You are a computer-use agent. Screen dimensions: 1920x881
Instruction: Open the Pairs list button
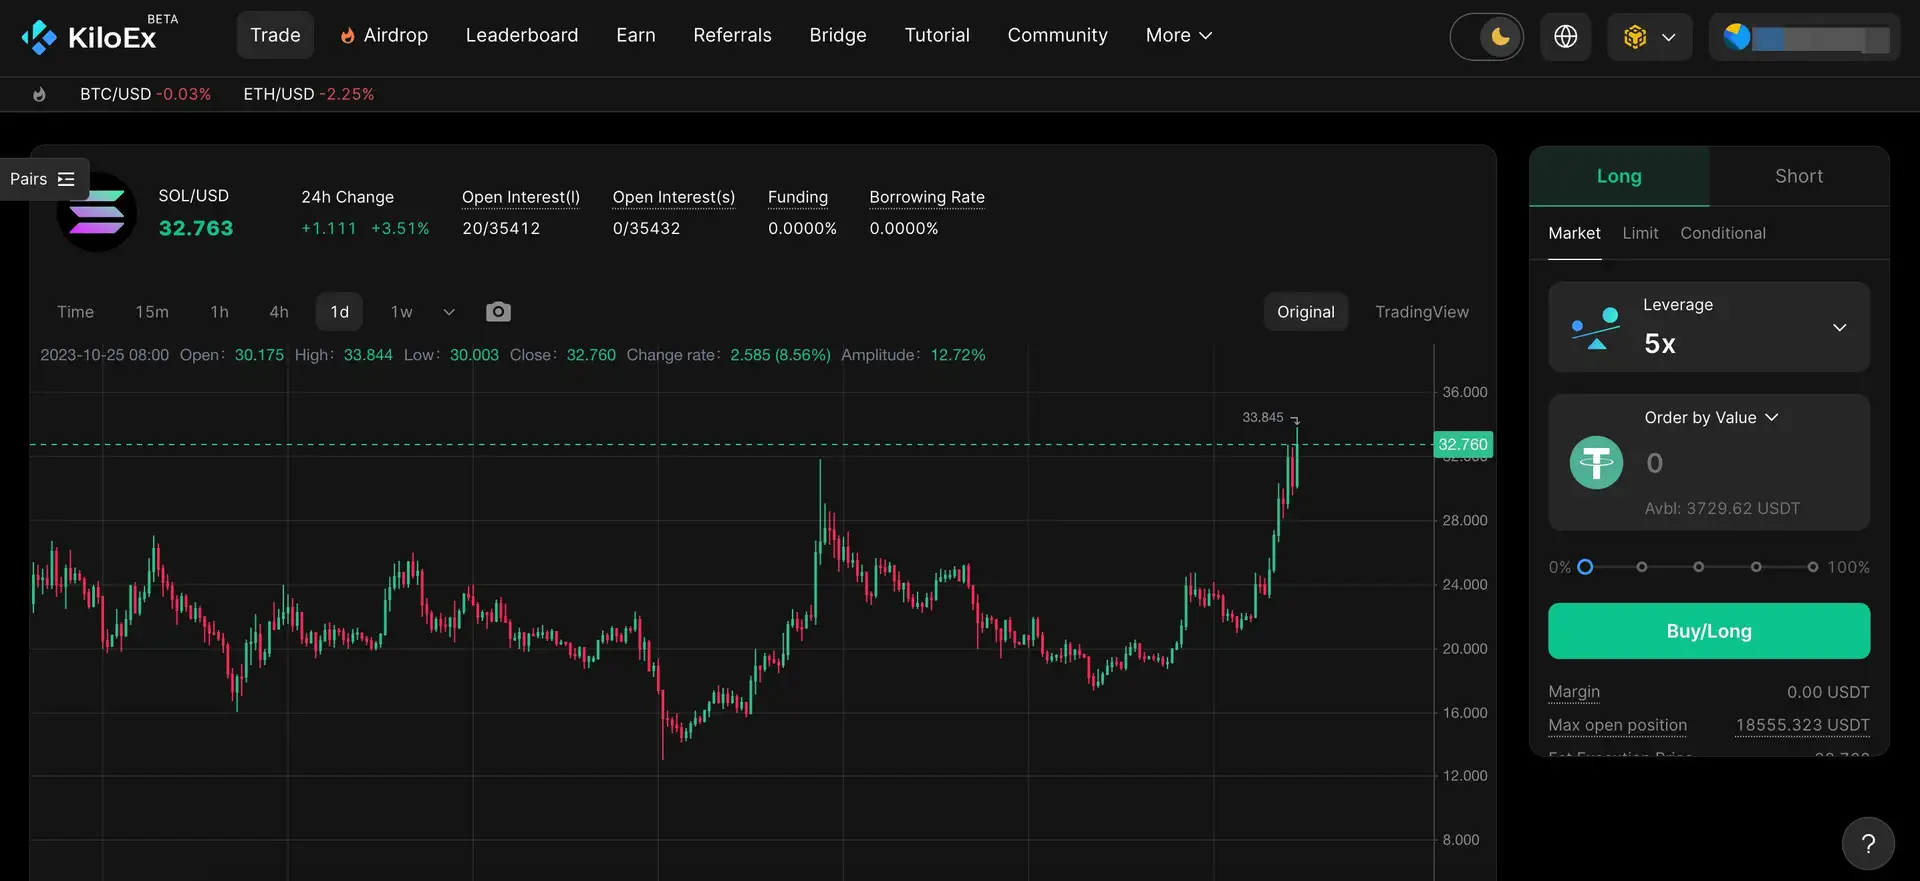tap(43, 179)
